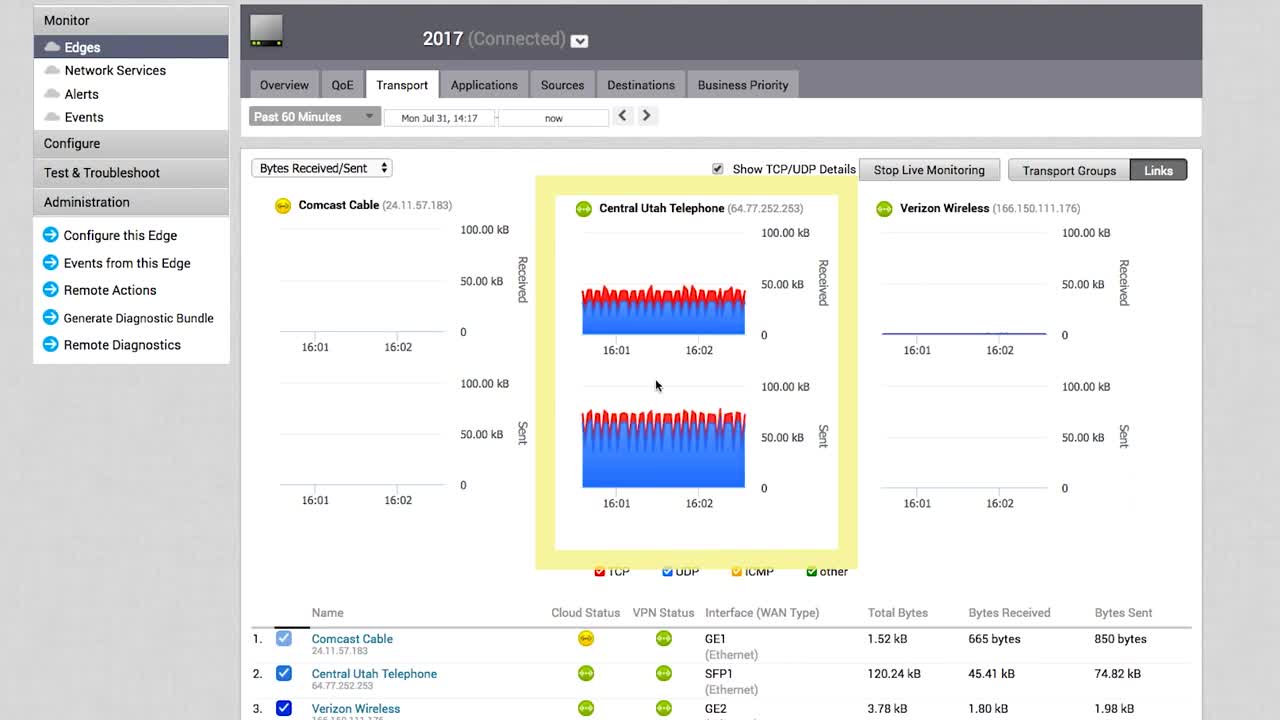Toggle Show TCP/UDP Details checkbox
The image size is (1280, 720).
717,169
